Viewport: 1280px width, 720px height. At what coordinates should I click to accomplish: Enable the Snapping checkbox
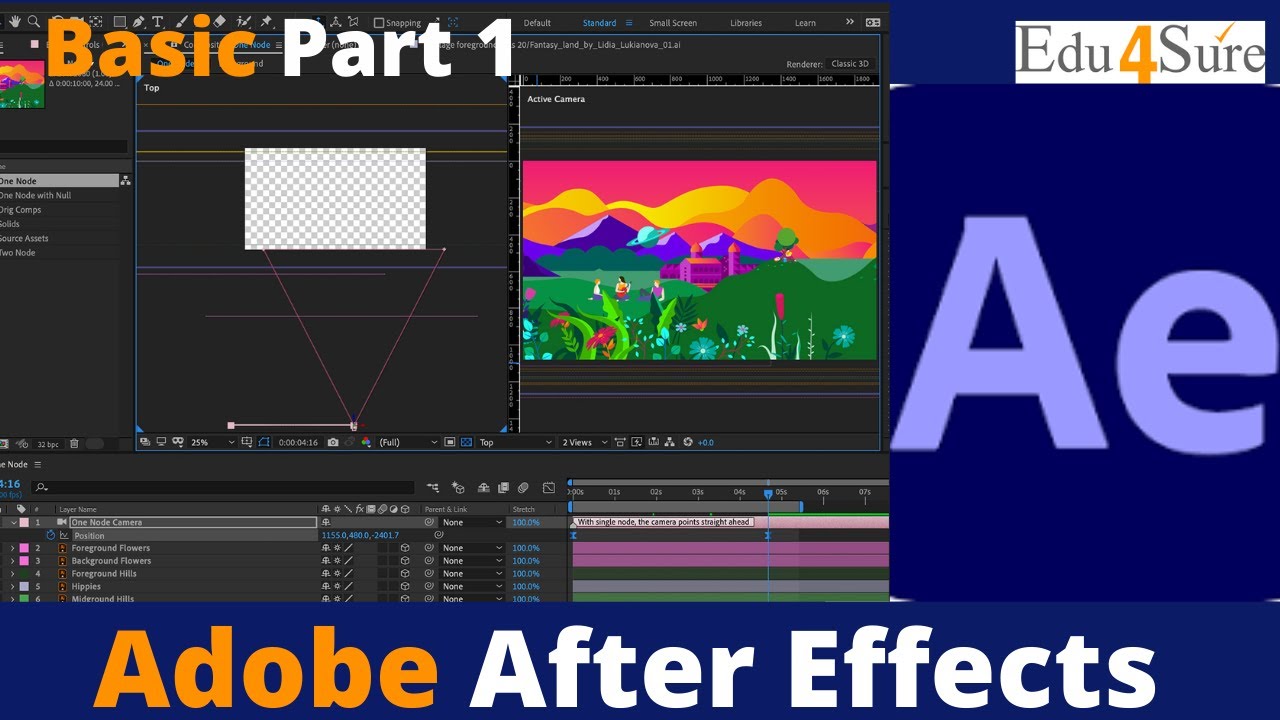click(378, 23)
